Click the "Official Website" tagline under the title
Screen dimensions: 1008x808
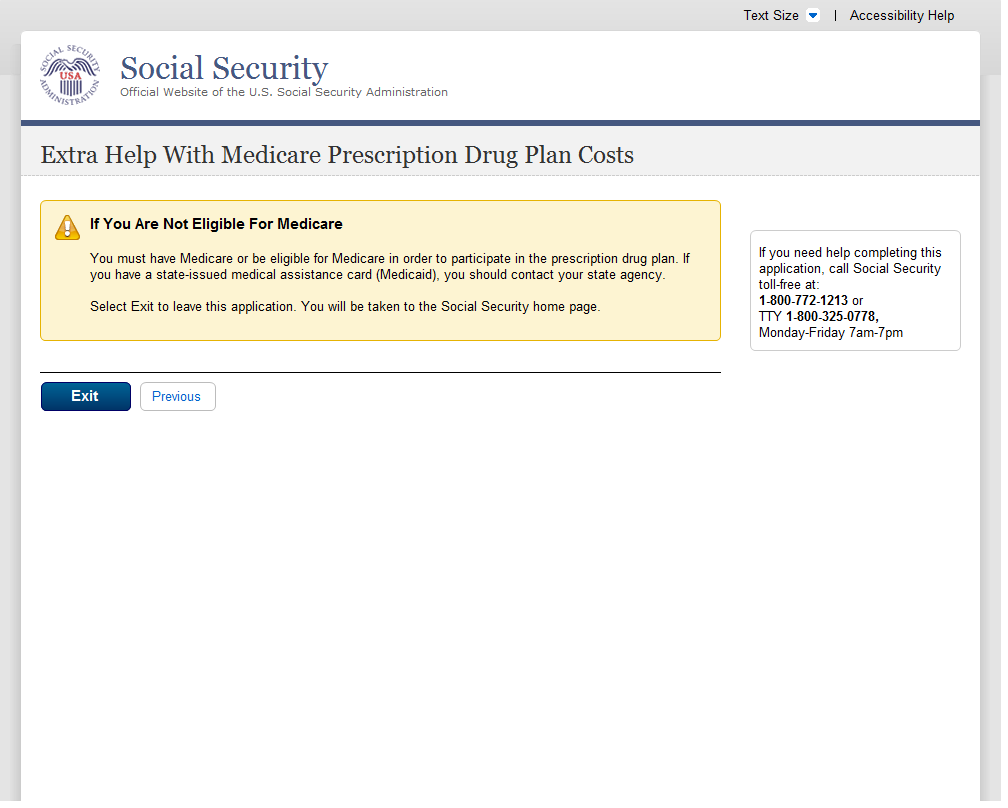click(x=284, y=93)
